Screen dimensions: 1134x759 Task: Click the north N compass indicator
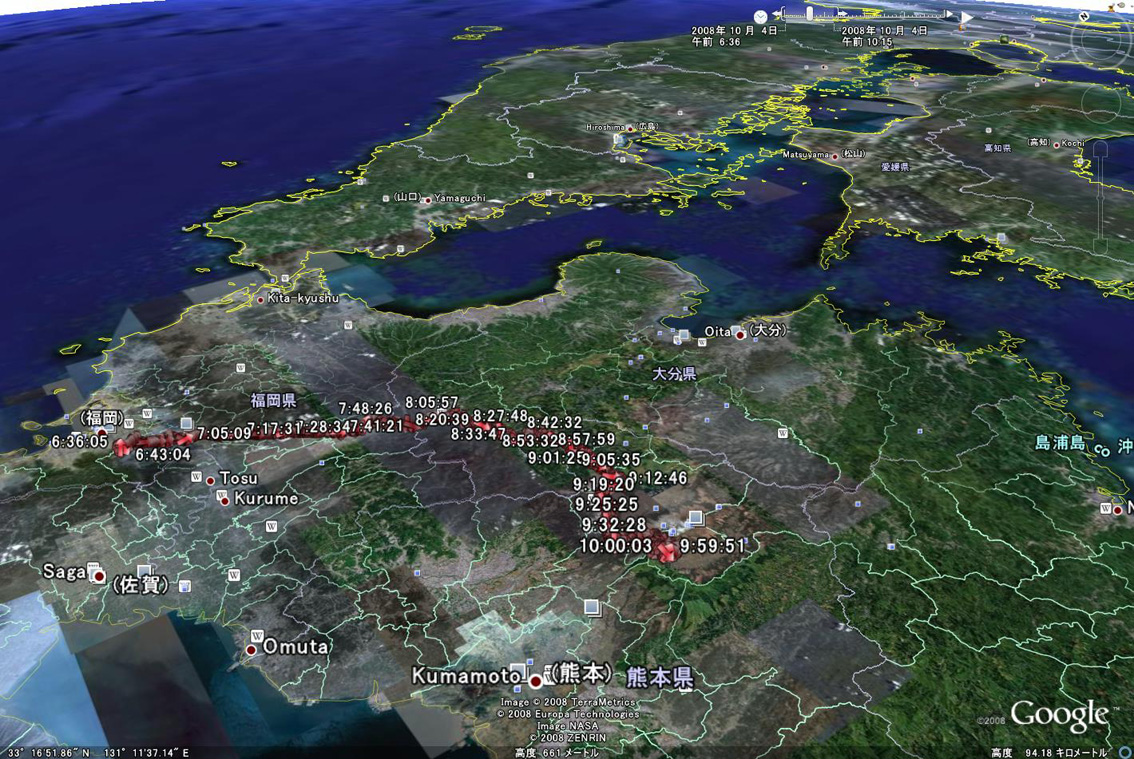1085,17
